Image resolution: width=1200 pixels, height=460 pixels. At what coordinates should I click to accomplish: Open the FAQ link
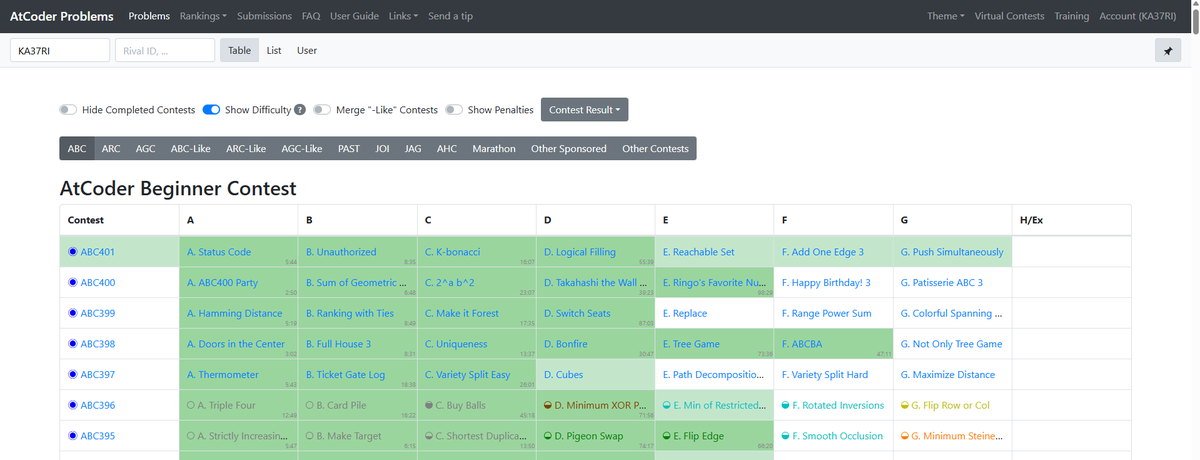point(311,16)
